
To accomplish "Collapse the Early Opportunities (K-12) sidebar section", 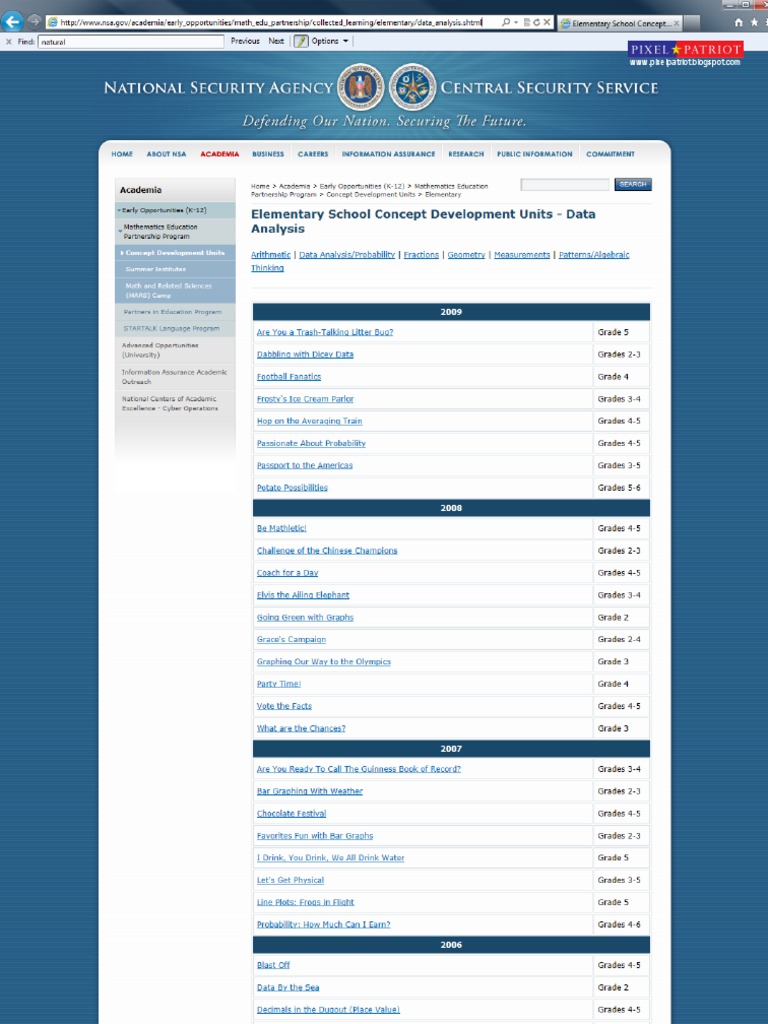I will coord(175,210).
